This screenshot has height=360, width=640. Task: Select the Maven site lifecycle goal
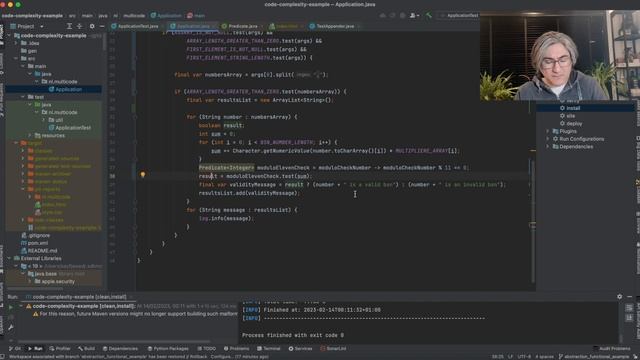pyautogui.click(x=571, y=116)
